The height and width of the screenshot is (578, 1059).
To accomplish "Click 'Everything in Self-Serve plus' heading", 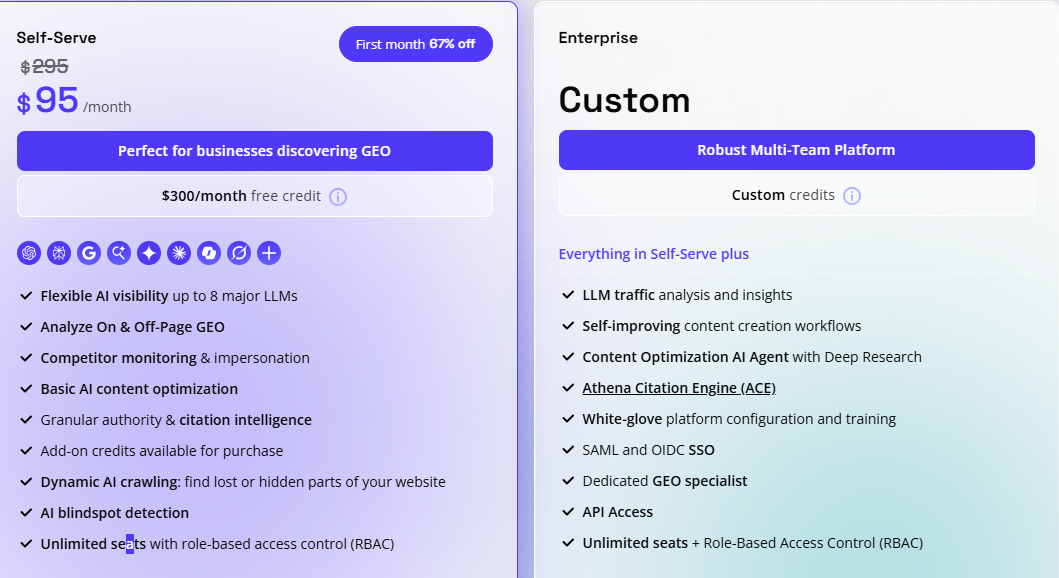I will coord(653,254).
